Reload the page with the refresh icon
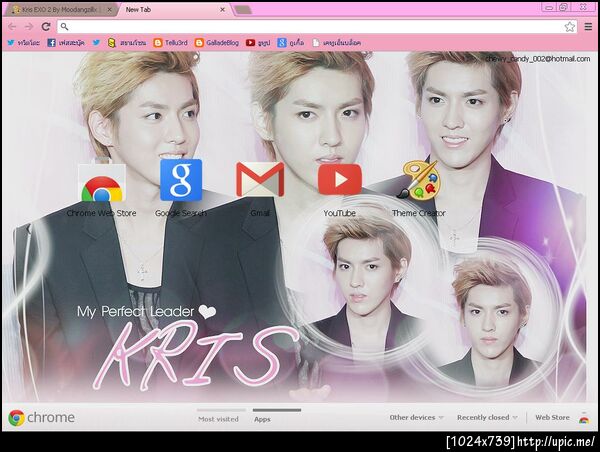 (x=46, y=26)
